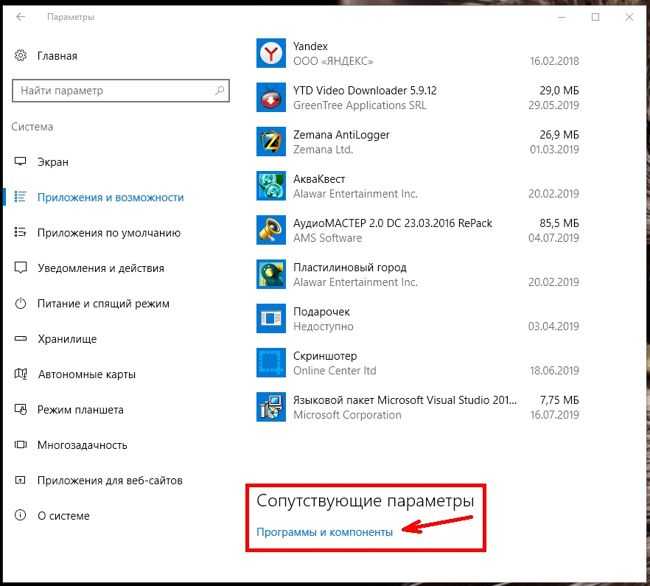Open Хранилище settings
This screenshot has height=586, width=650.
(x=67, y=339)
